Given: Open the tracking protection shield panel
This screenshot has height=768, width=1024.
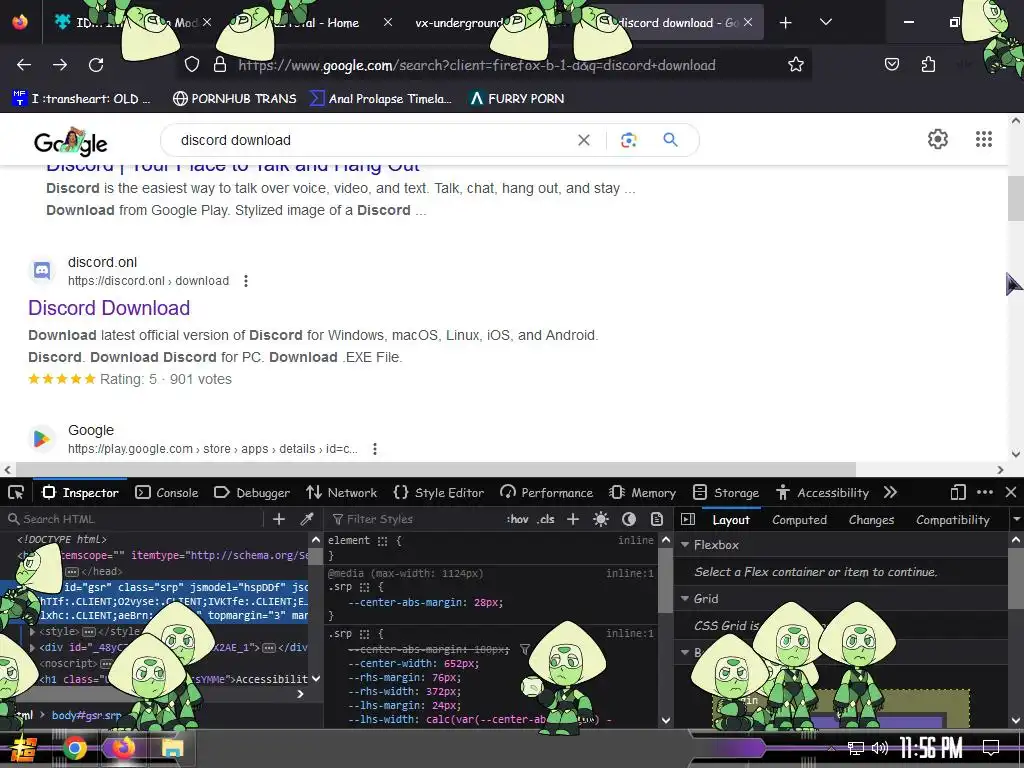Looking at the screenshot, I should click(x=191, y=65).
